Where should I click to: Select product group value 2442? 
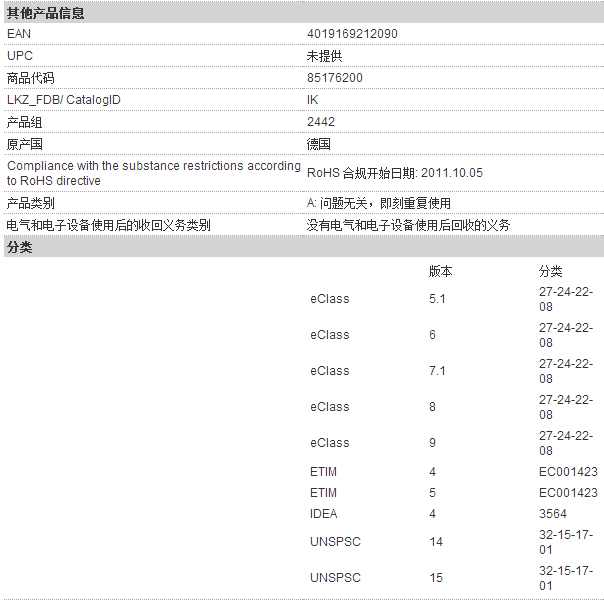coord(321,122)
